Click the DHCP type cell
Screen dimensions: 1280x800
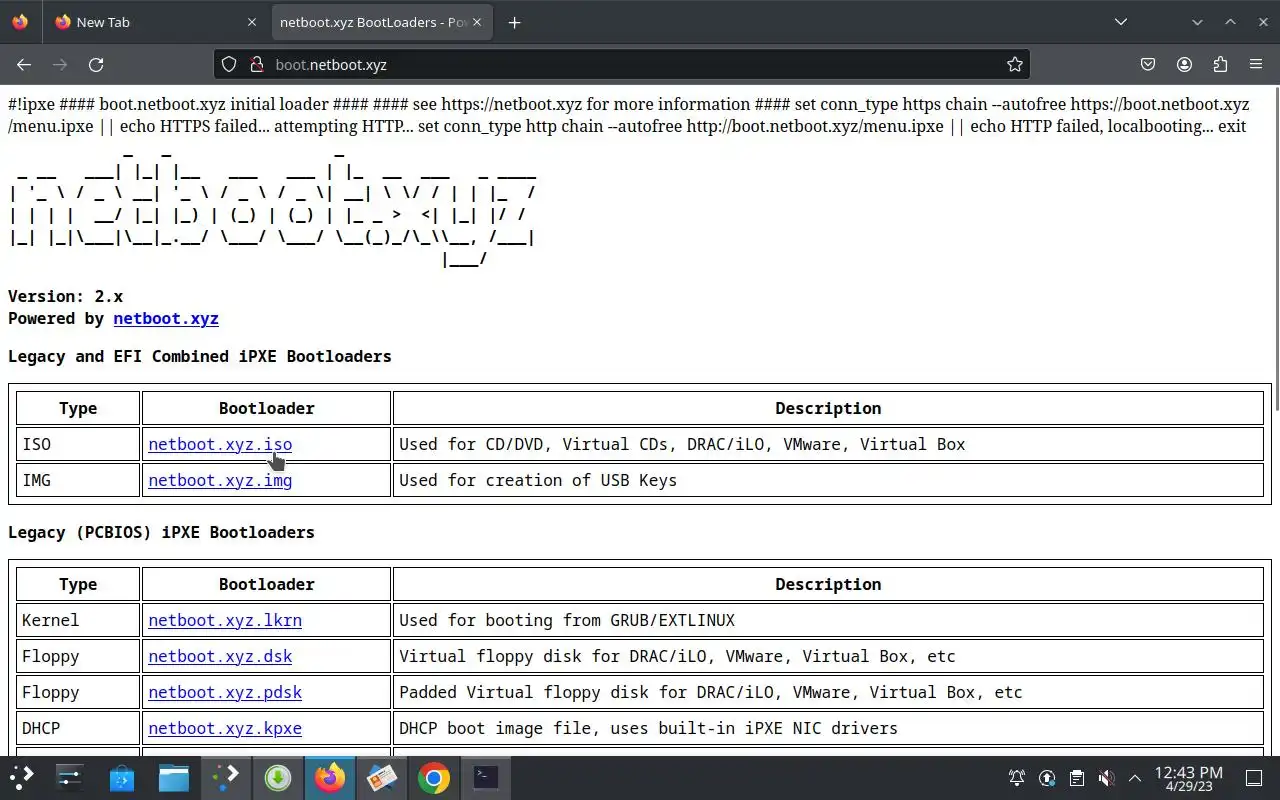coord(78,728)
